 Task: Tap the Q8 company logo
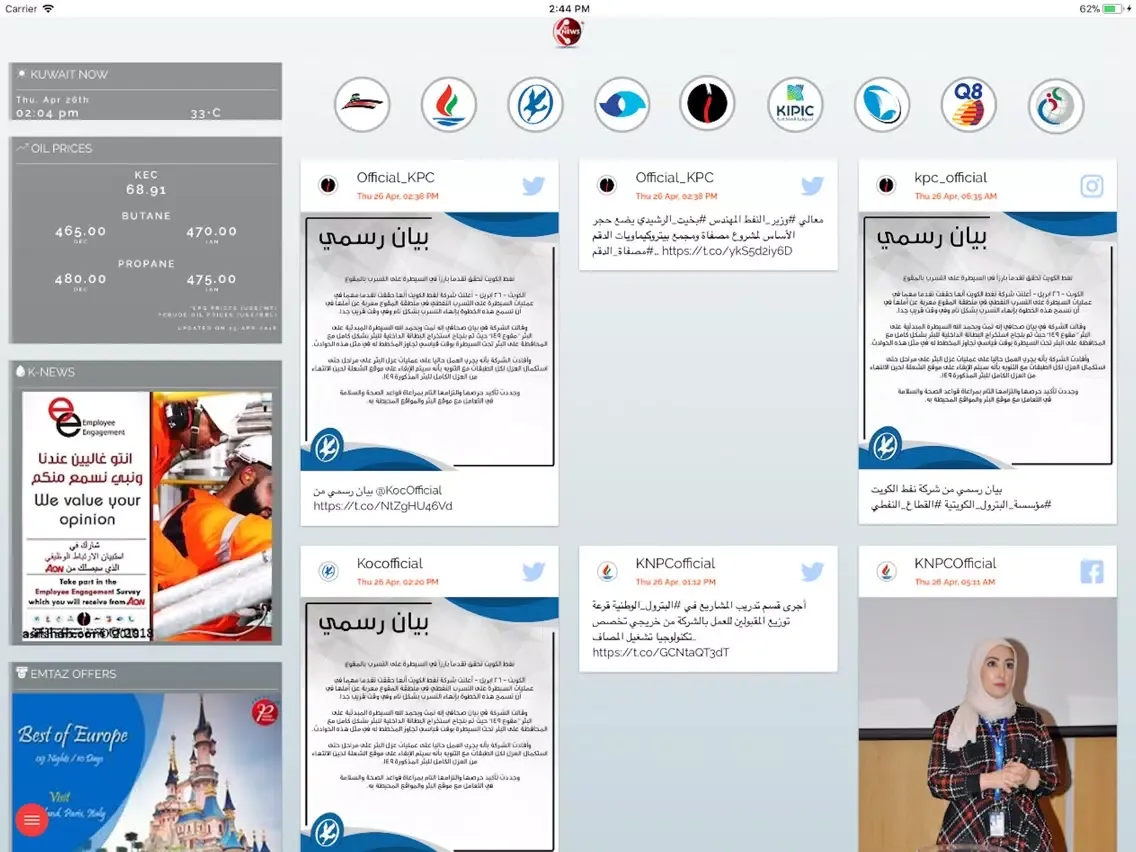coord(969,104)
